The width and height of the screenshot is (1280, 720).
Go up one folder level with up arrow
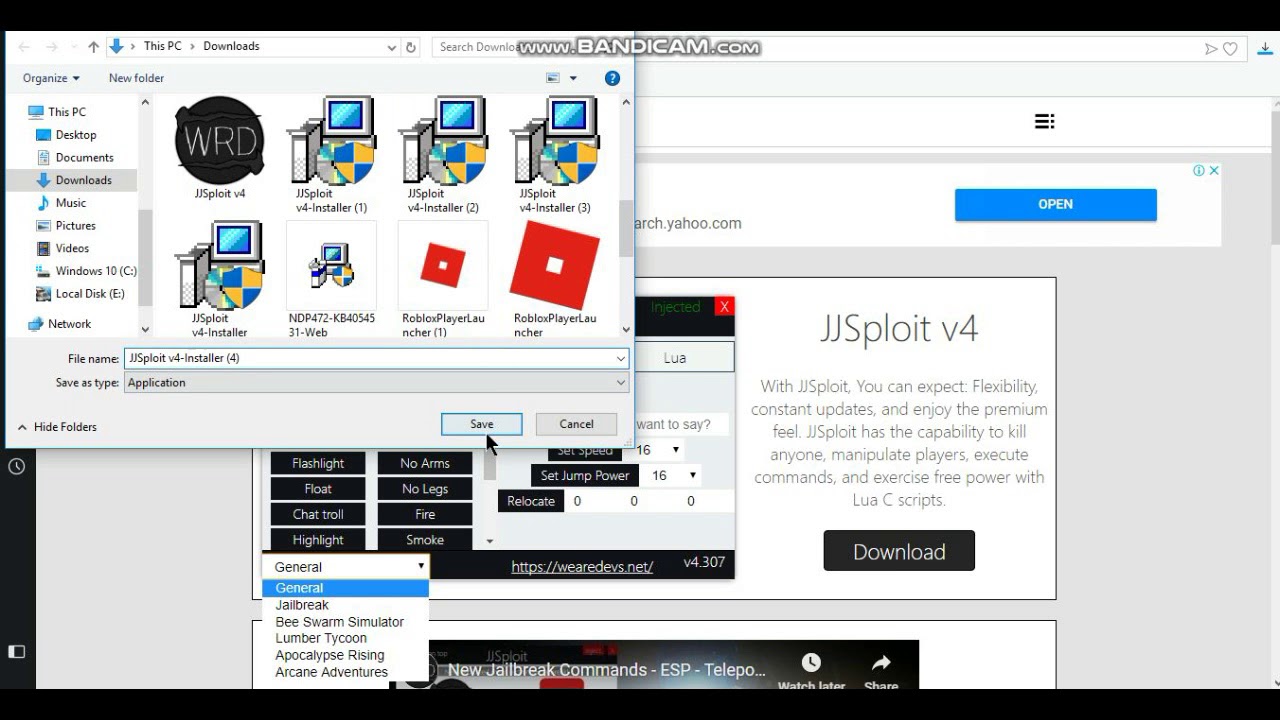coord(93,47)
